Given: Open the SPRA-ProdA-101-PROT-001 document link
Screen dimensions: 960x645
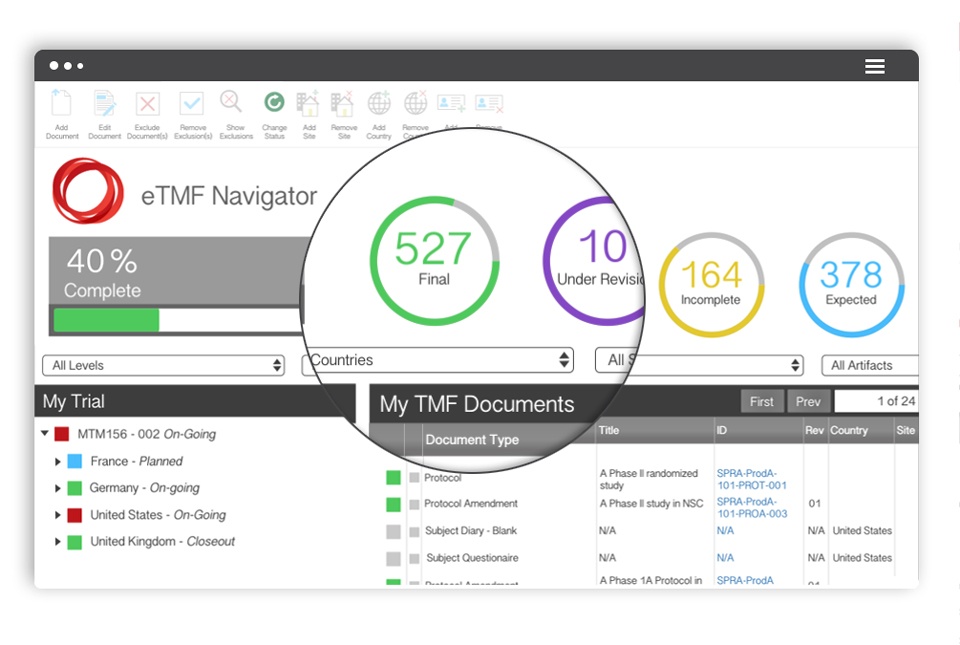Looking at the screenshot, I should tap(751, 479).
